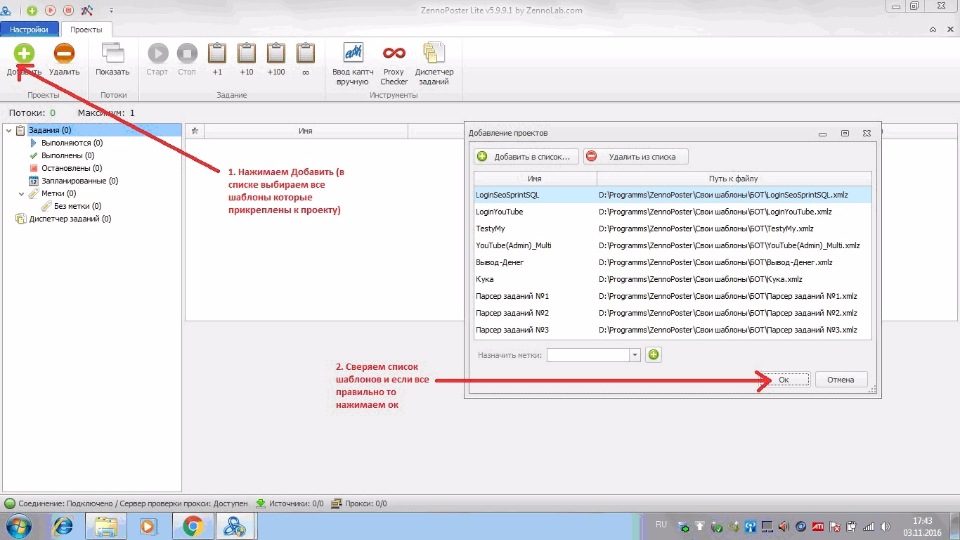Open Internet Explorer from taskbar
Screen dimensions: 960x540
click(x=62, y=527)
